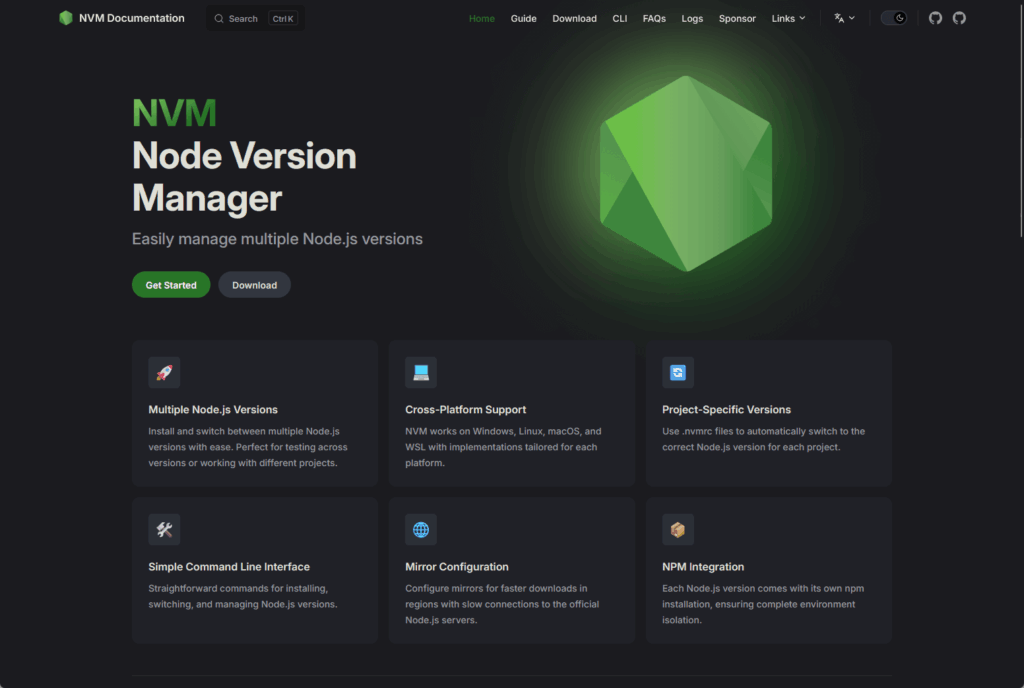Click the gray Download hero button
The height and width of the screenshot is (688, 1024).
254,285
